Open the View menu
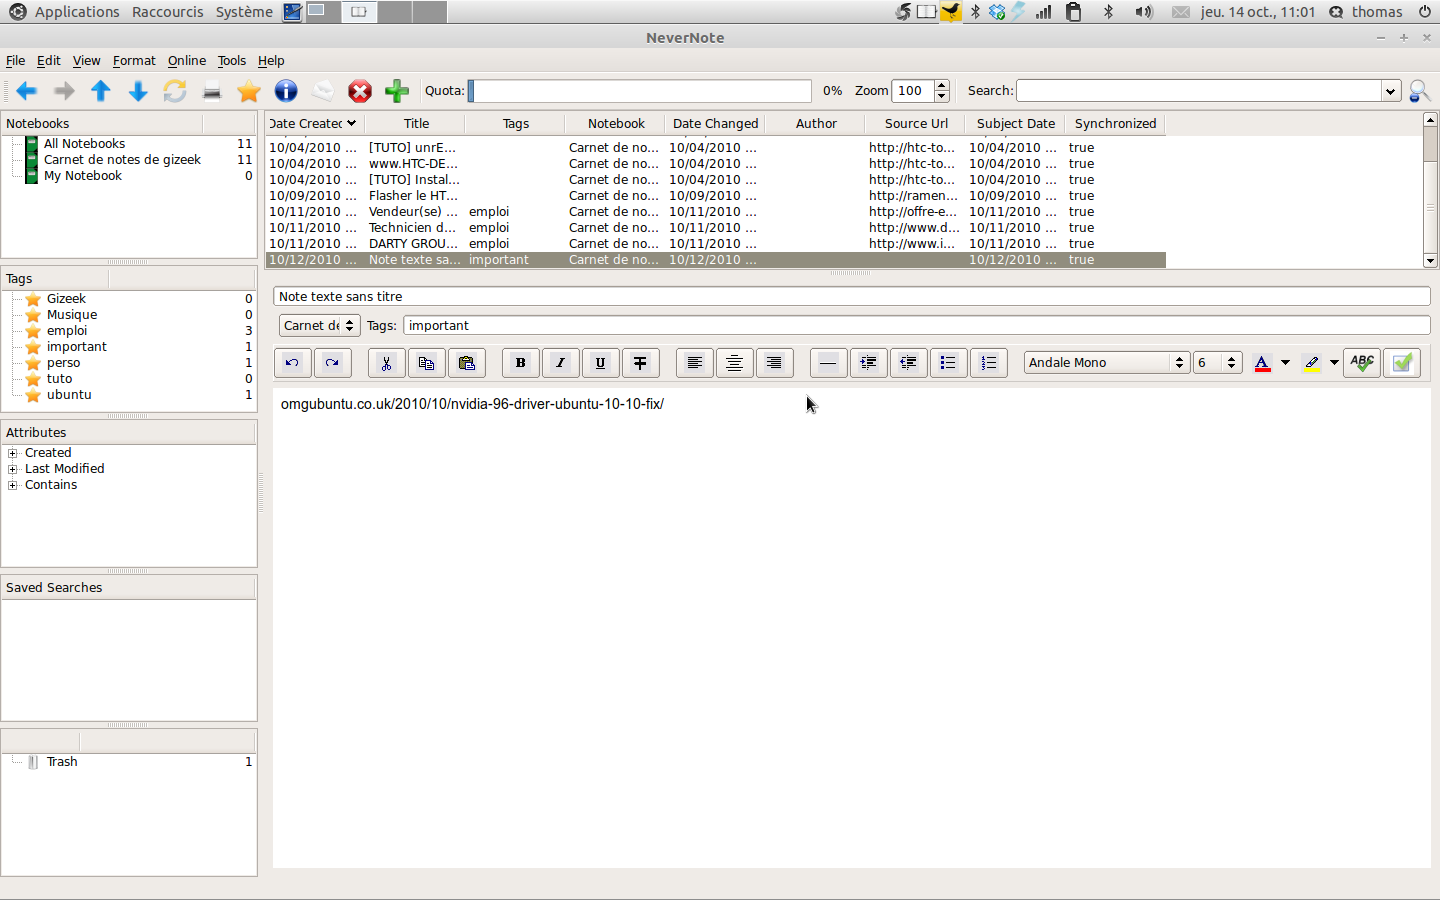This screenshot has width=1440, height=900. coord(86,61)
